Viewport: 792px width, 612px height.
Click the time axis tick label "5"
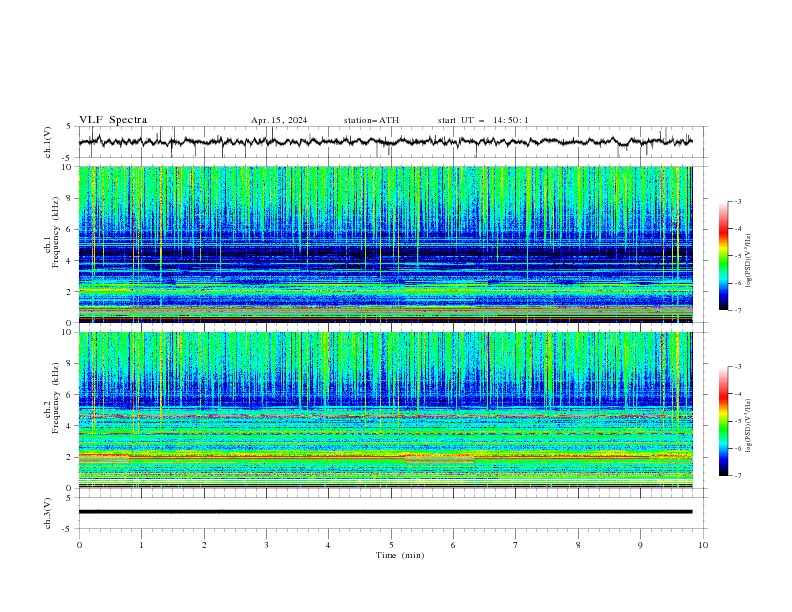click(391, 545)
